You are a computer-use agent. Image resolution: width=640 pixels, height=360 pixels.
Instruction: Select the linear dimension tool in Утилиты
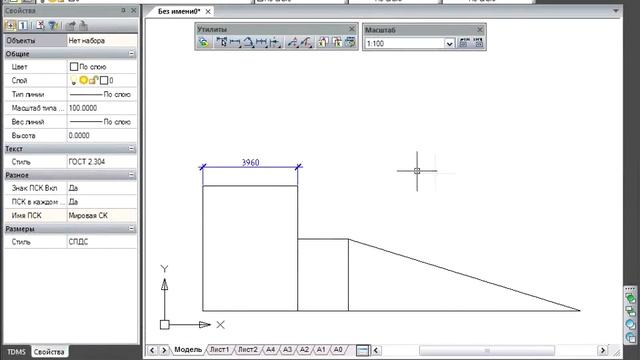click(x=235, y=42)
